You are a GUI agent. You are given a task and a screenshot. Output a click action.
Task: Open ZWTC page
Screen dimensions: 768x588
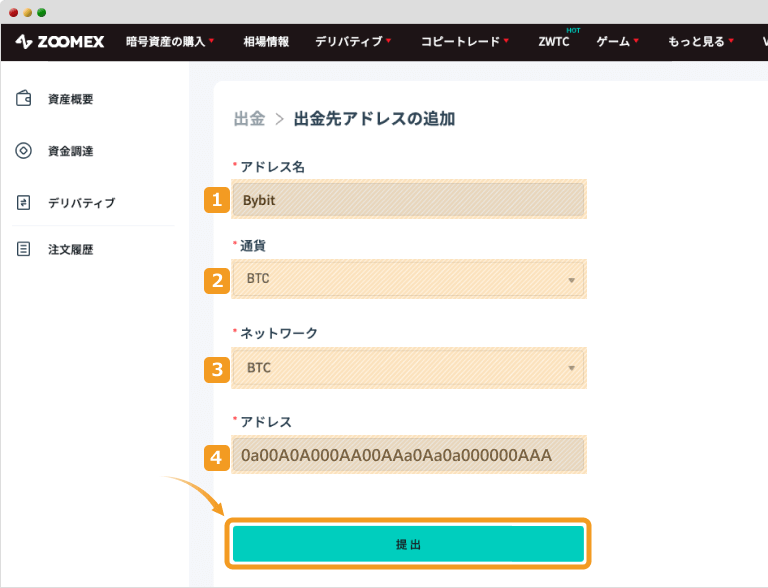(554, 42)
